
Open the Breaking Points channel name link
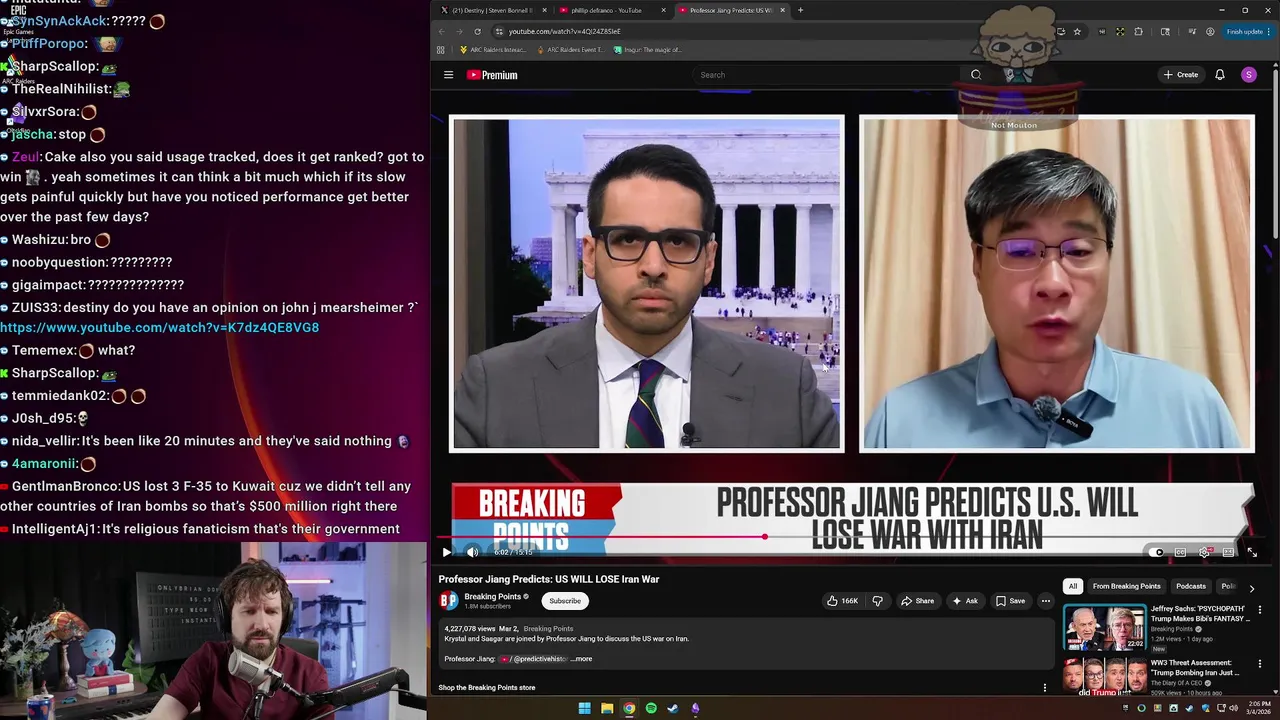tap(492, 597)
